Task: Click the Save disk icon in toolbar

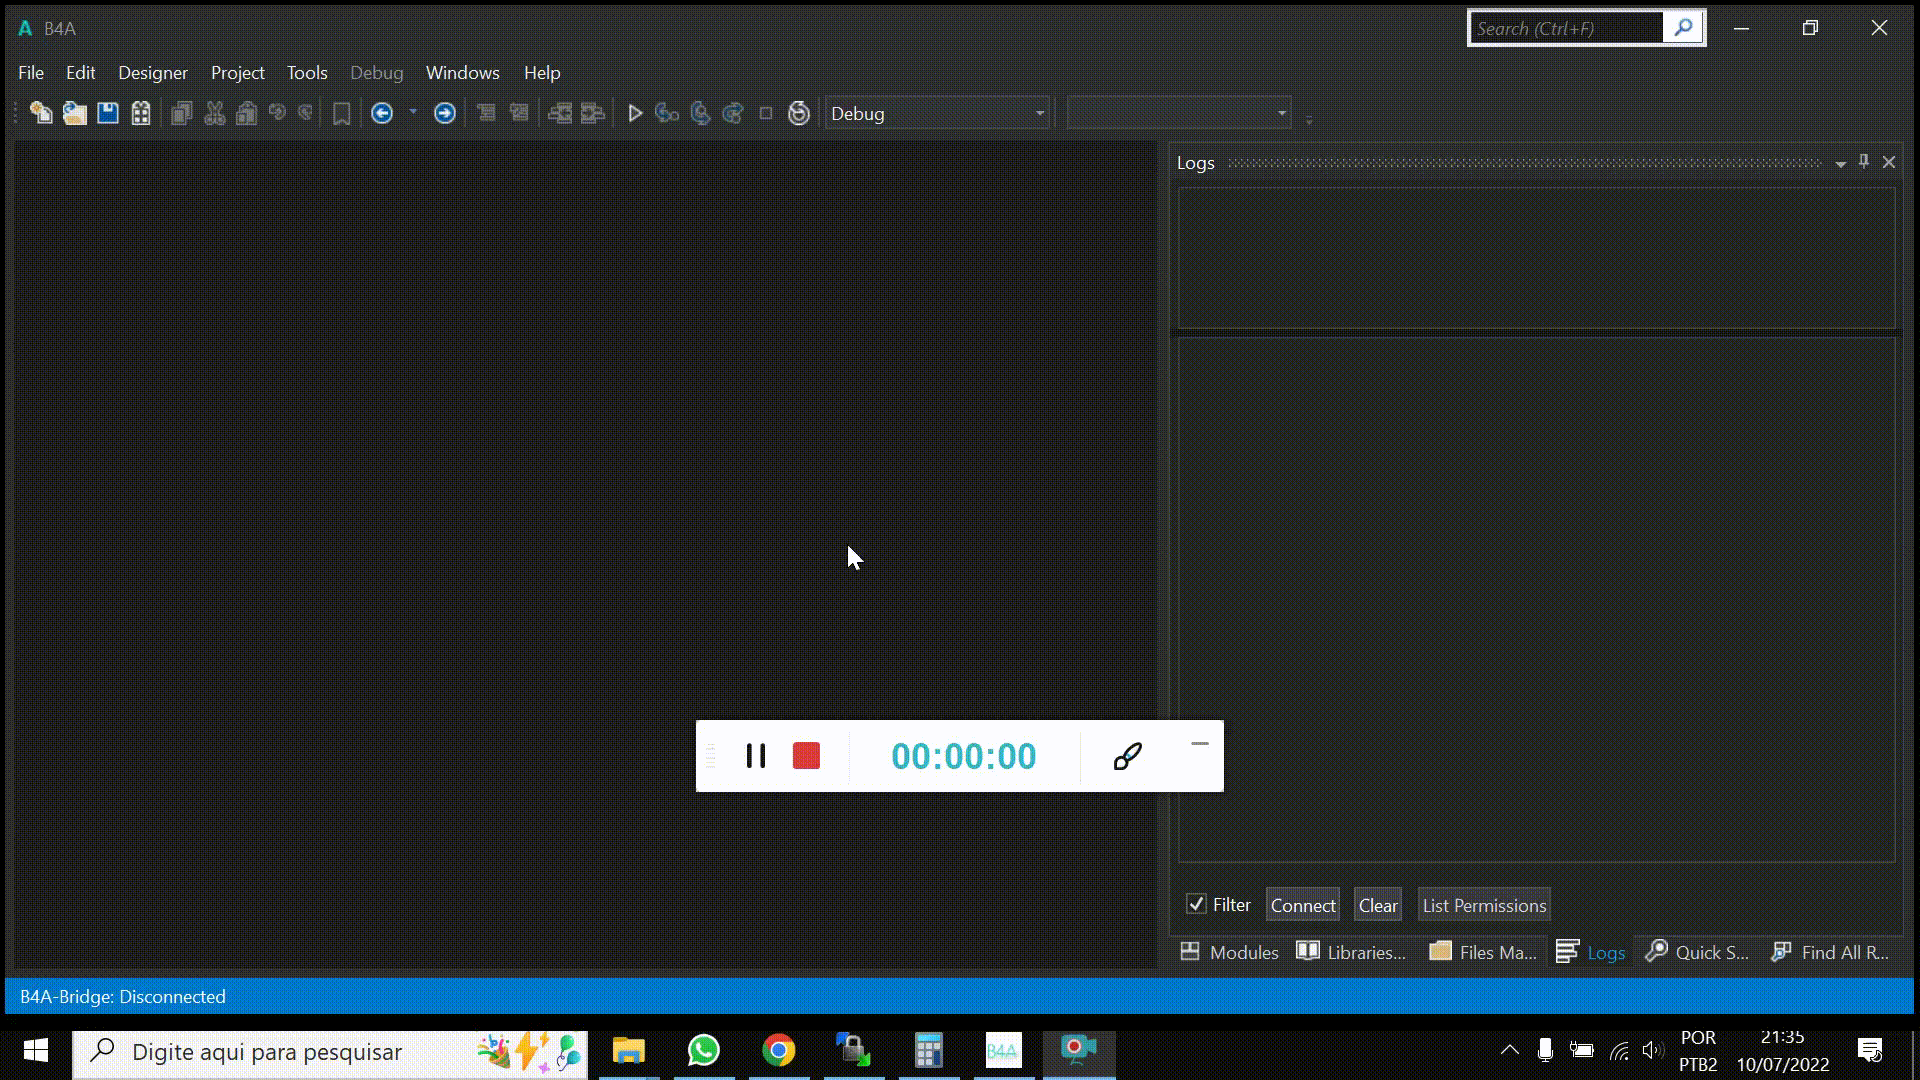Action: 108,113
